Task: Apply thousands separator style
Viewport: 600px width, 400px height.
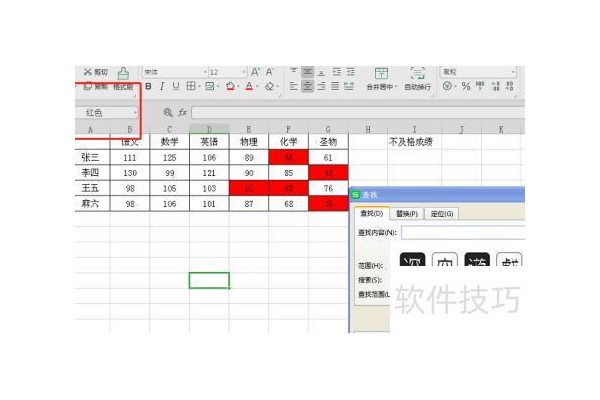Action: point(480,86)
